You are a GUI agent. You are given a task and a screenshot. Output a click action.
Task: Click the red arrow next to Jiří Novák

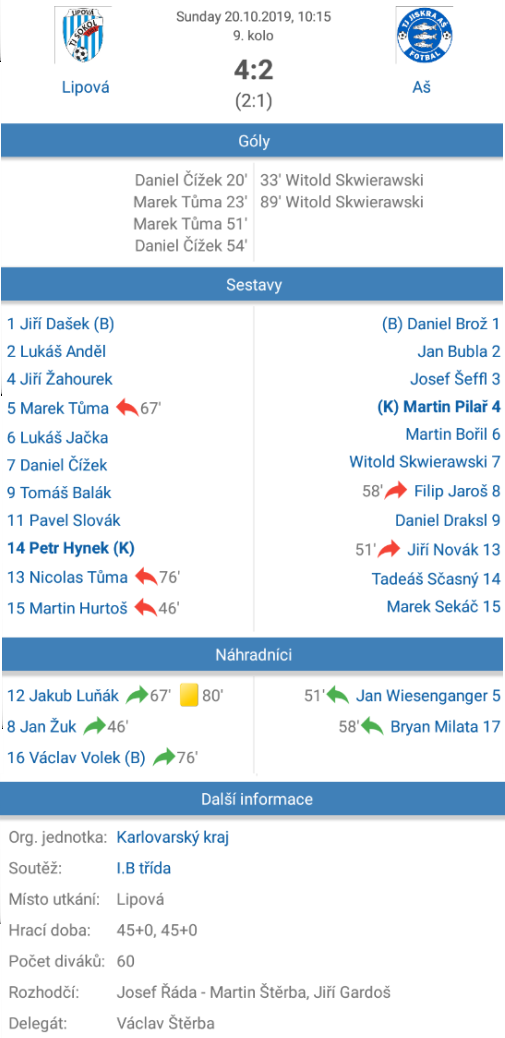[x=390, y=549]
